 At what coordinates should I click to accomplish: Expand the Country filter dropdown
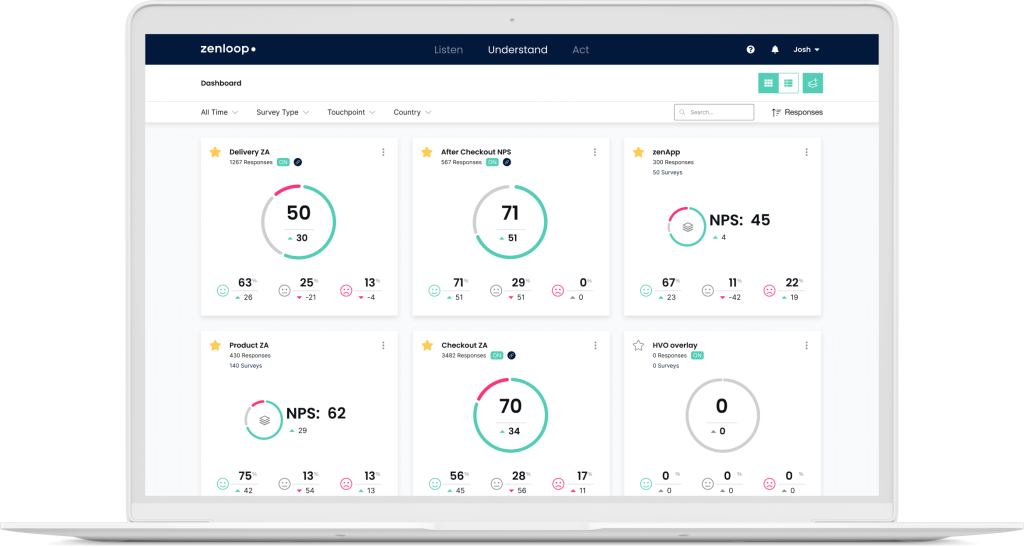coord(412,112)
